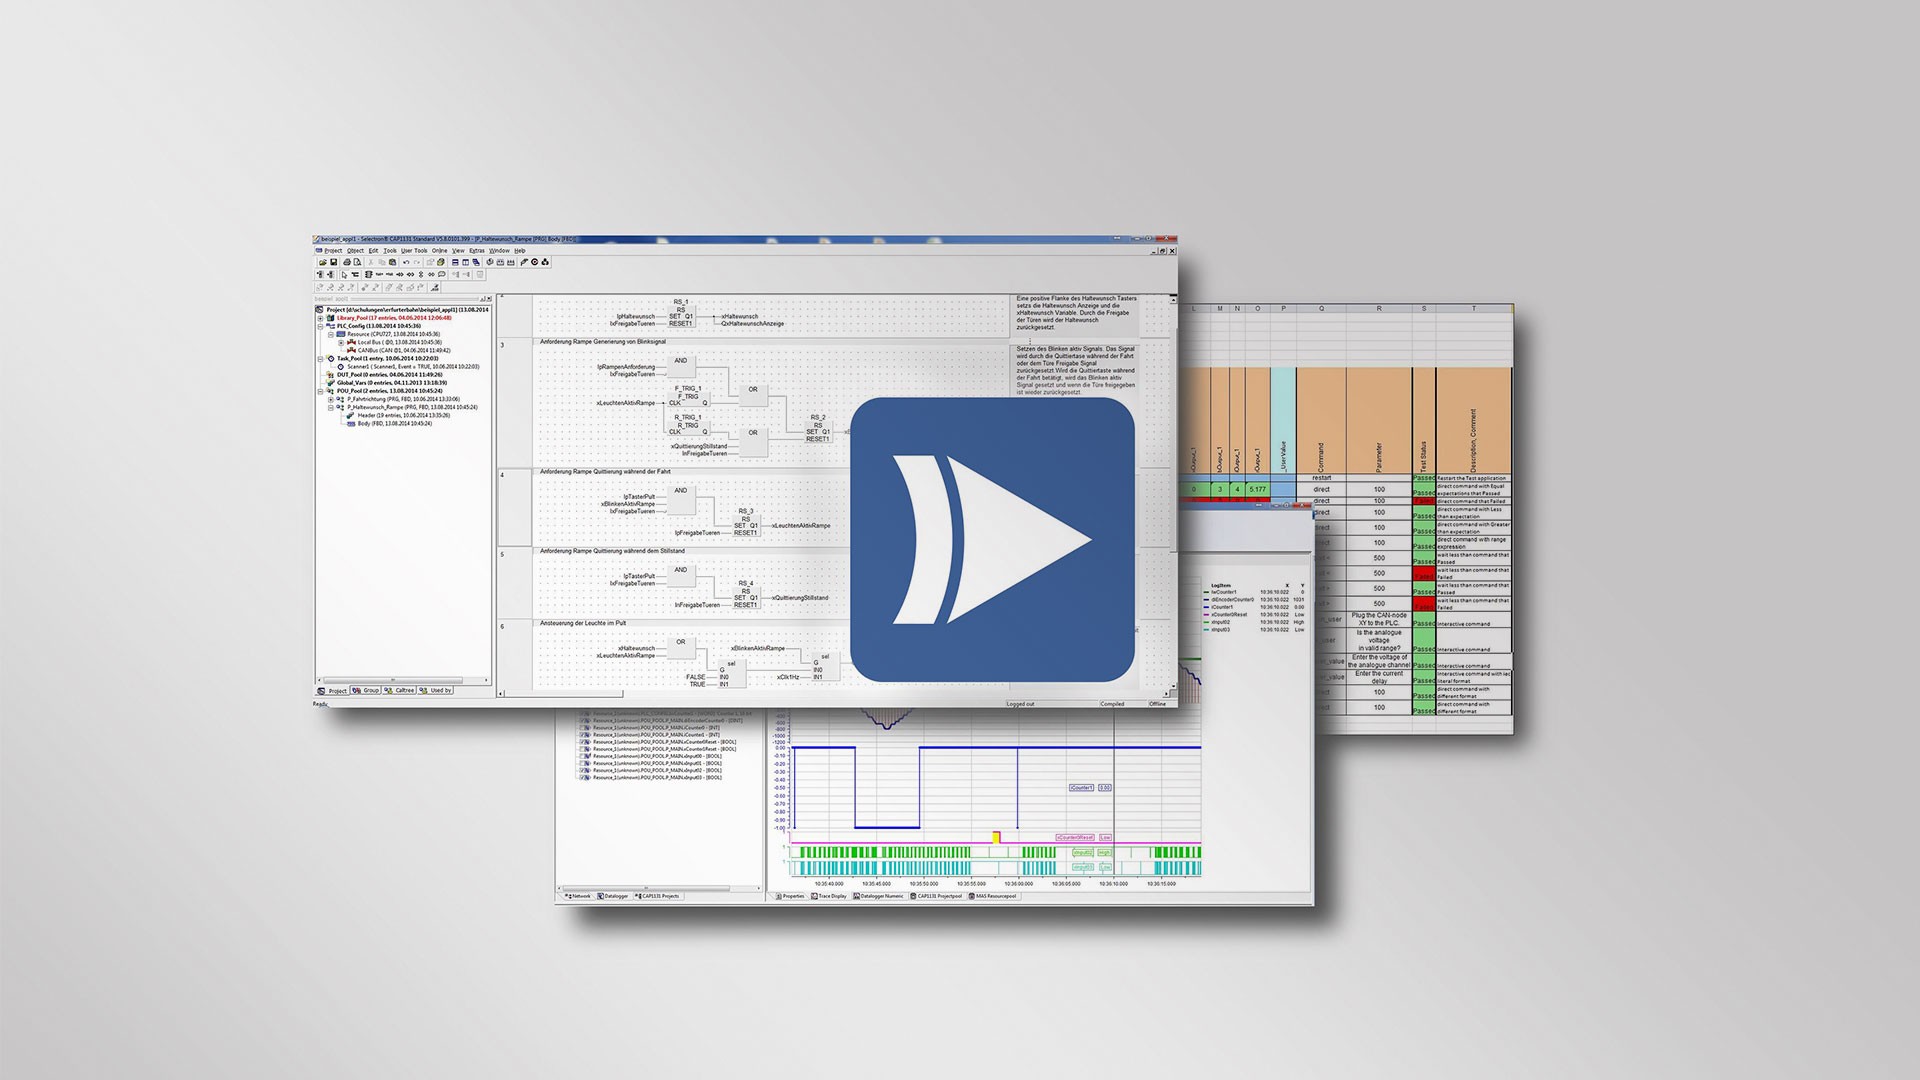Click 'Offline' in the status bar
Viewport: 1920px width, 1080px height.
coord(1157,704)
